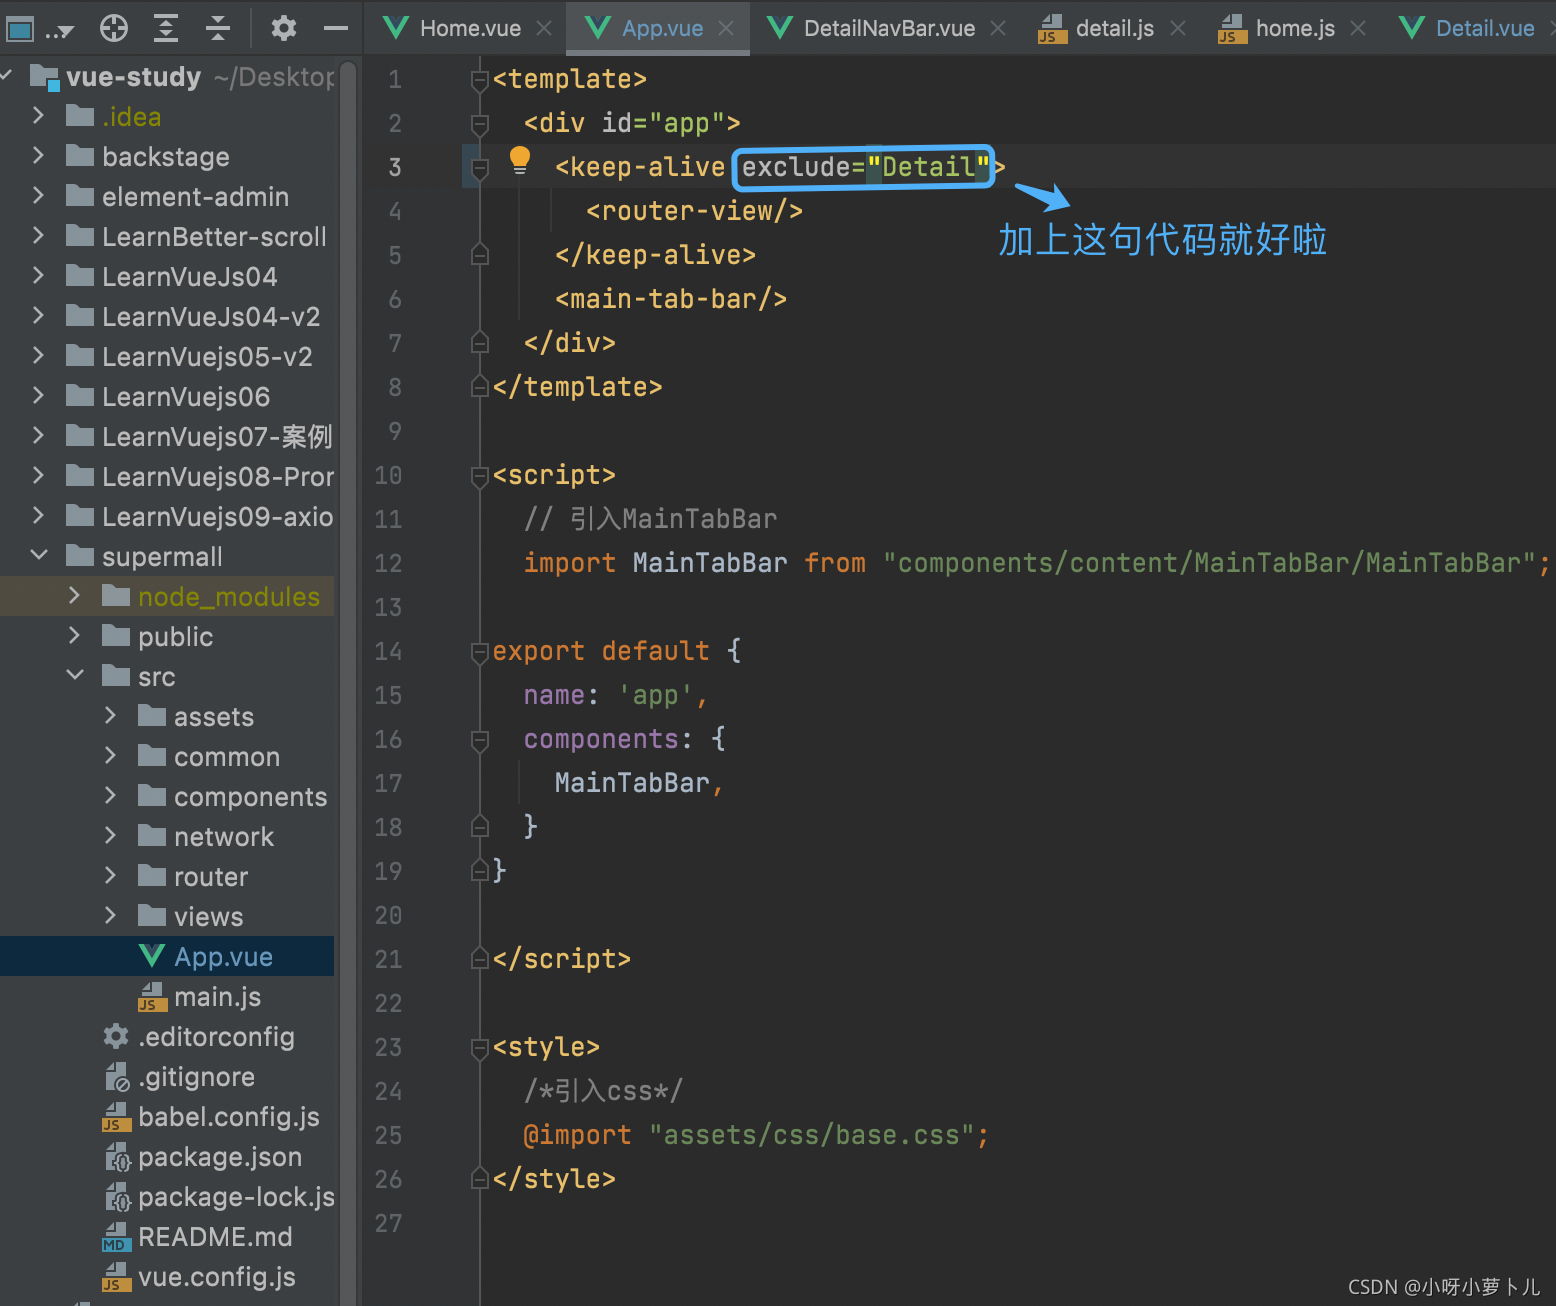Select the README.md file

click(x=167, y=1236)
